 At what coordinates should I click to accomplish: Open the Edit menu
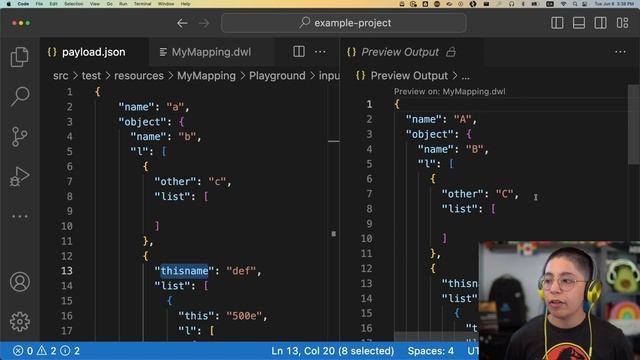pos(53,4)
